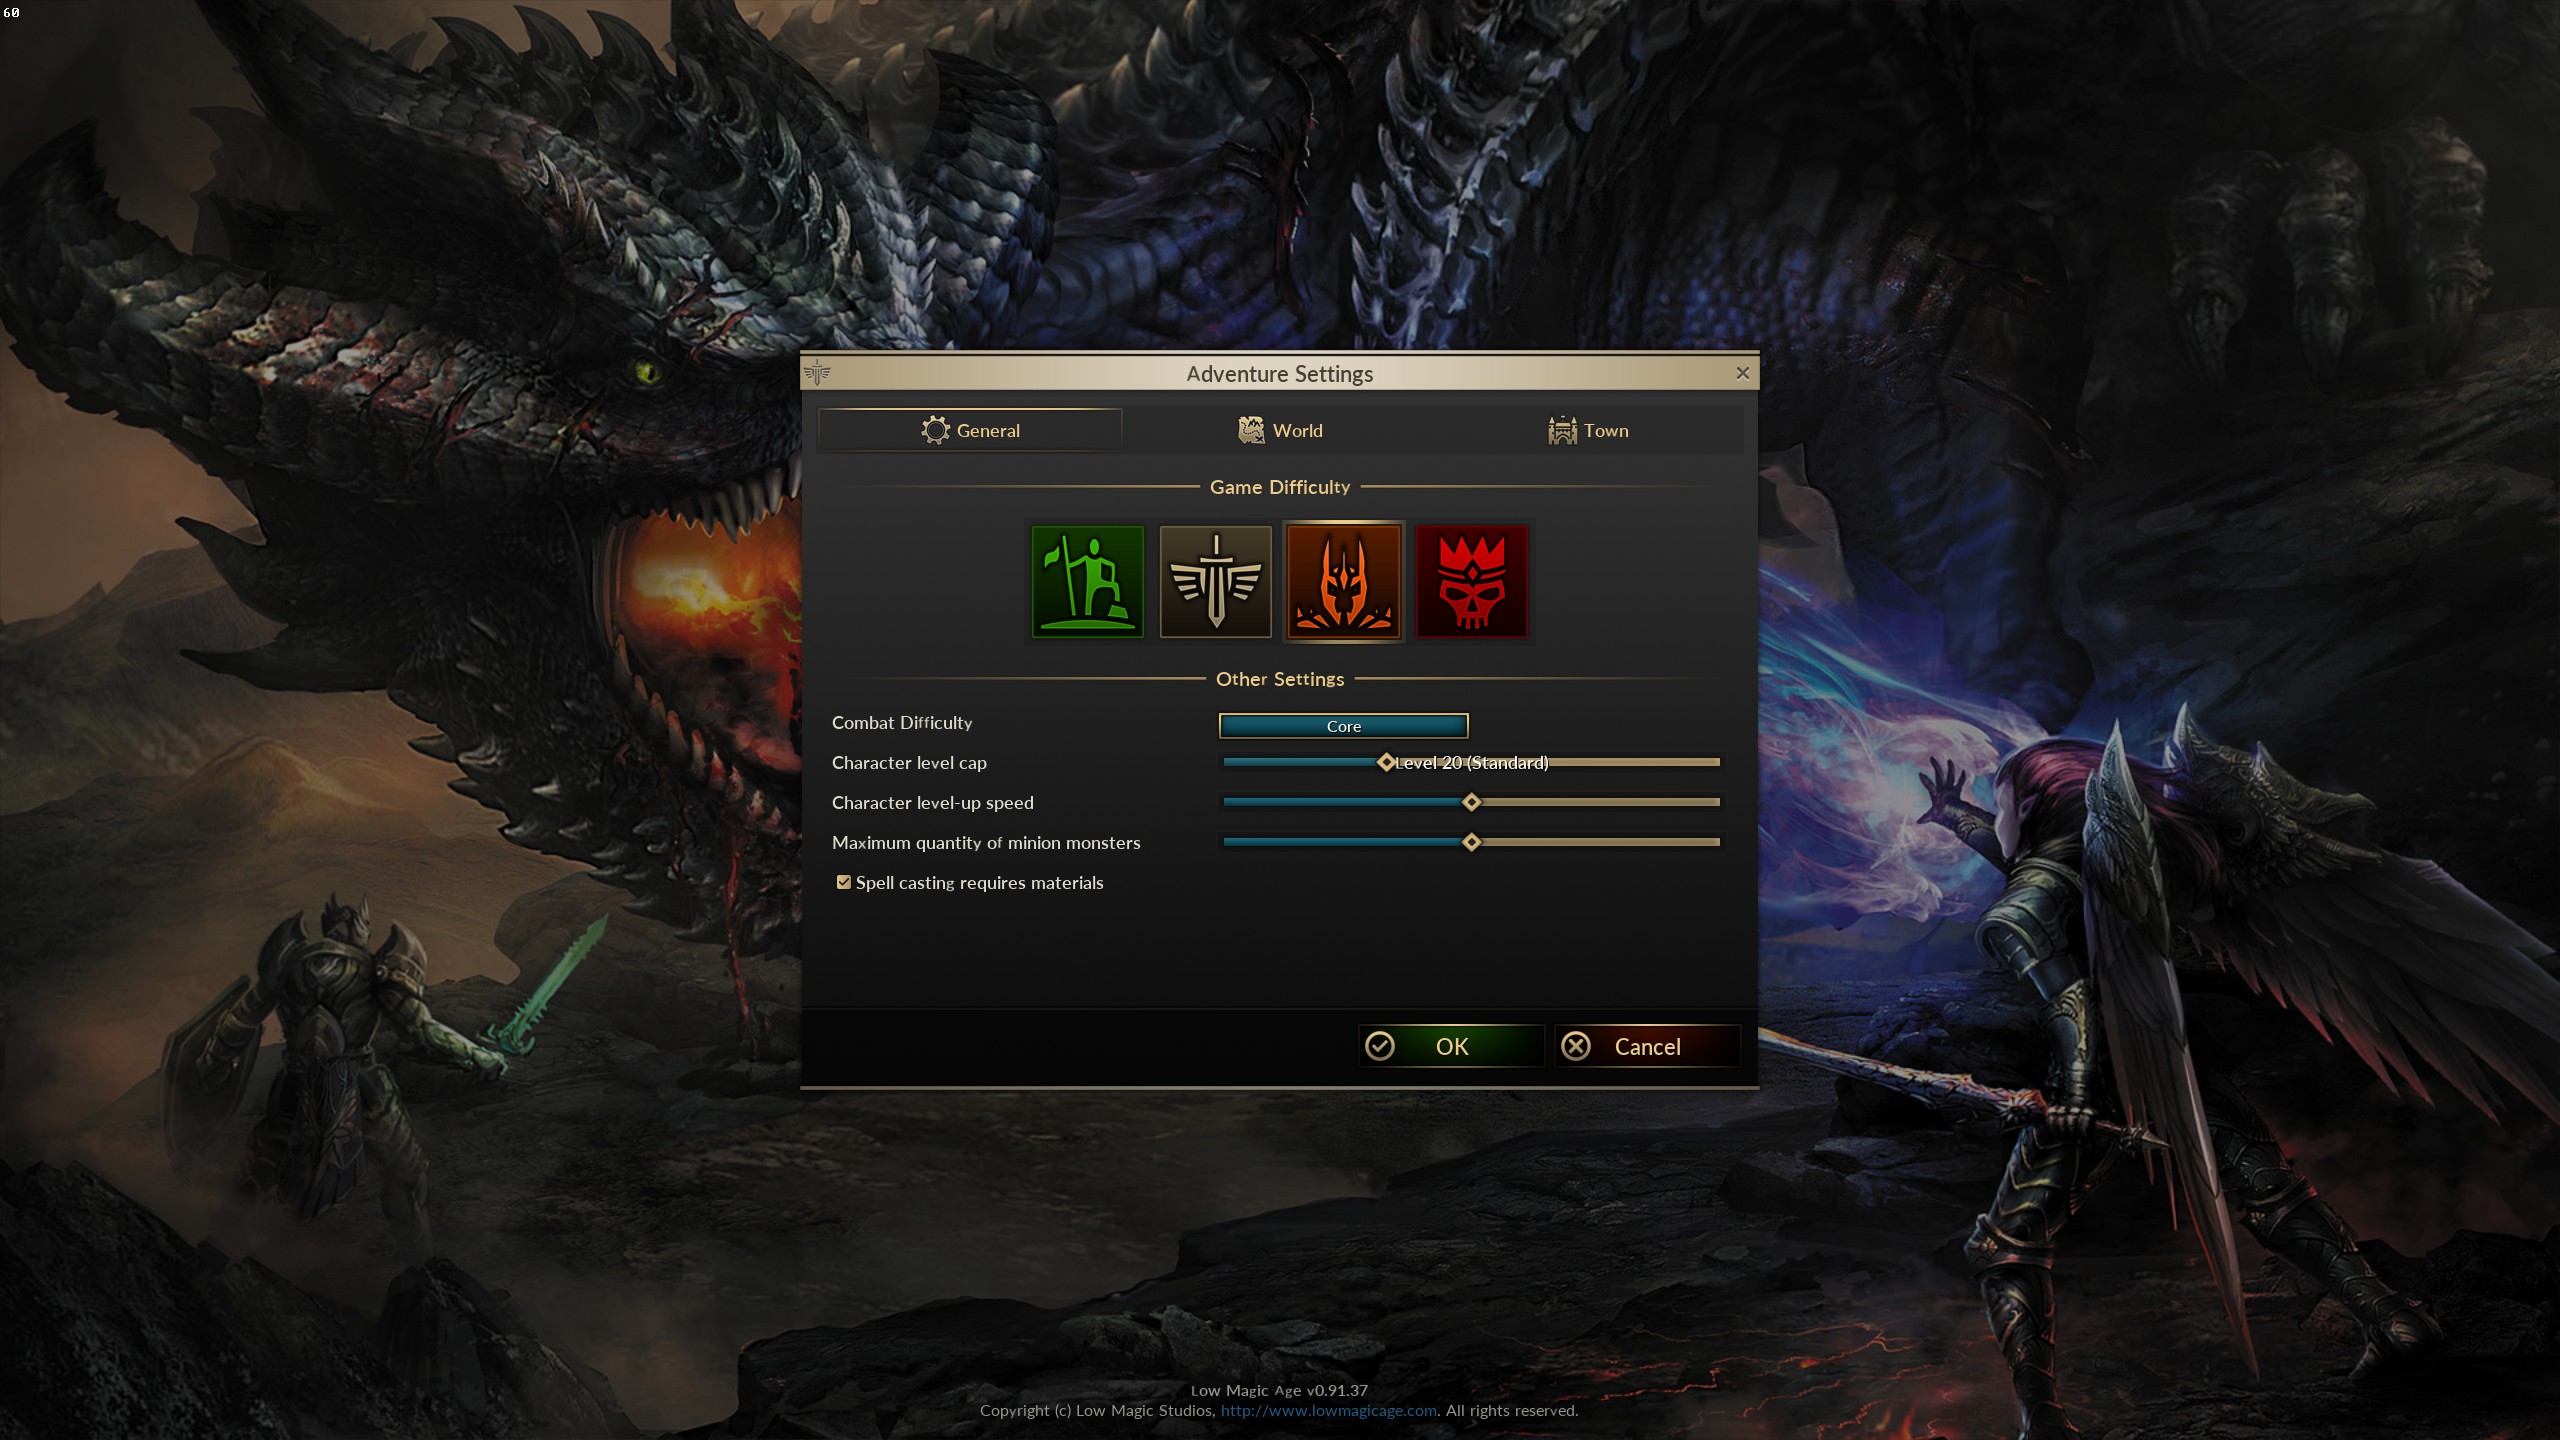
Task: Click the Adventure Settings title bar
Action: pyautogui.click(x=1279, y=373)
